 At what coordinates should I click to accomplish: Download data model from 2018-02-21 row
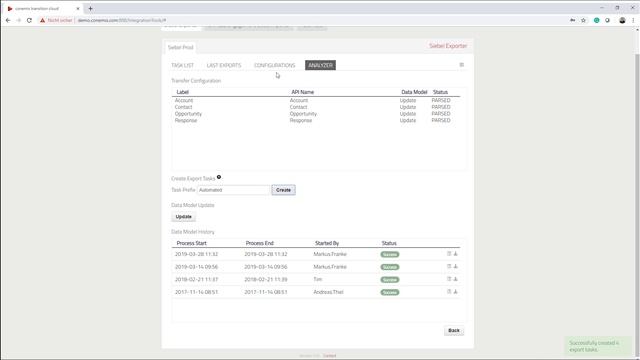[x=456, y=279]
